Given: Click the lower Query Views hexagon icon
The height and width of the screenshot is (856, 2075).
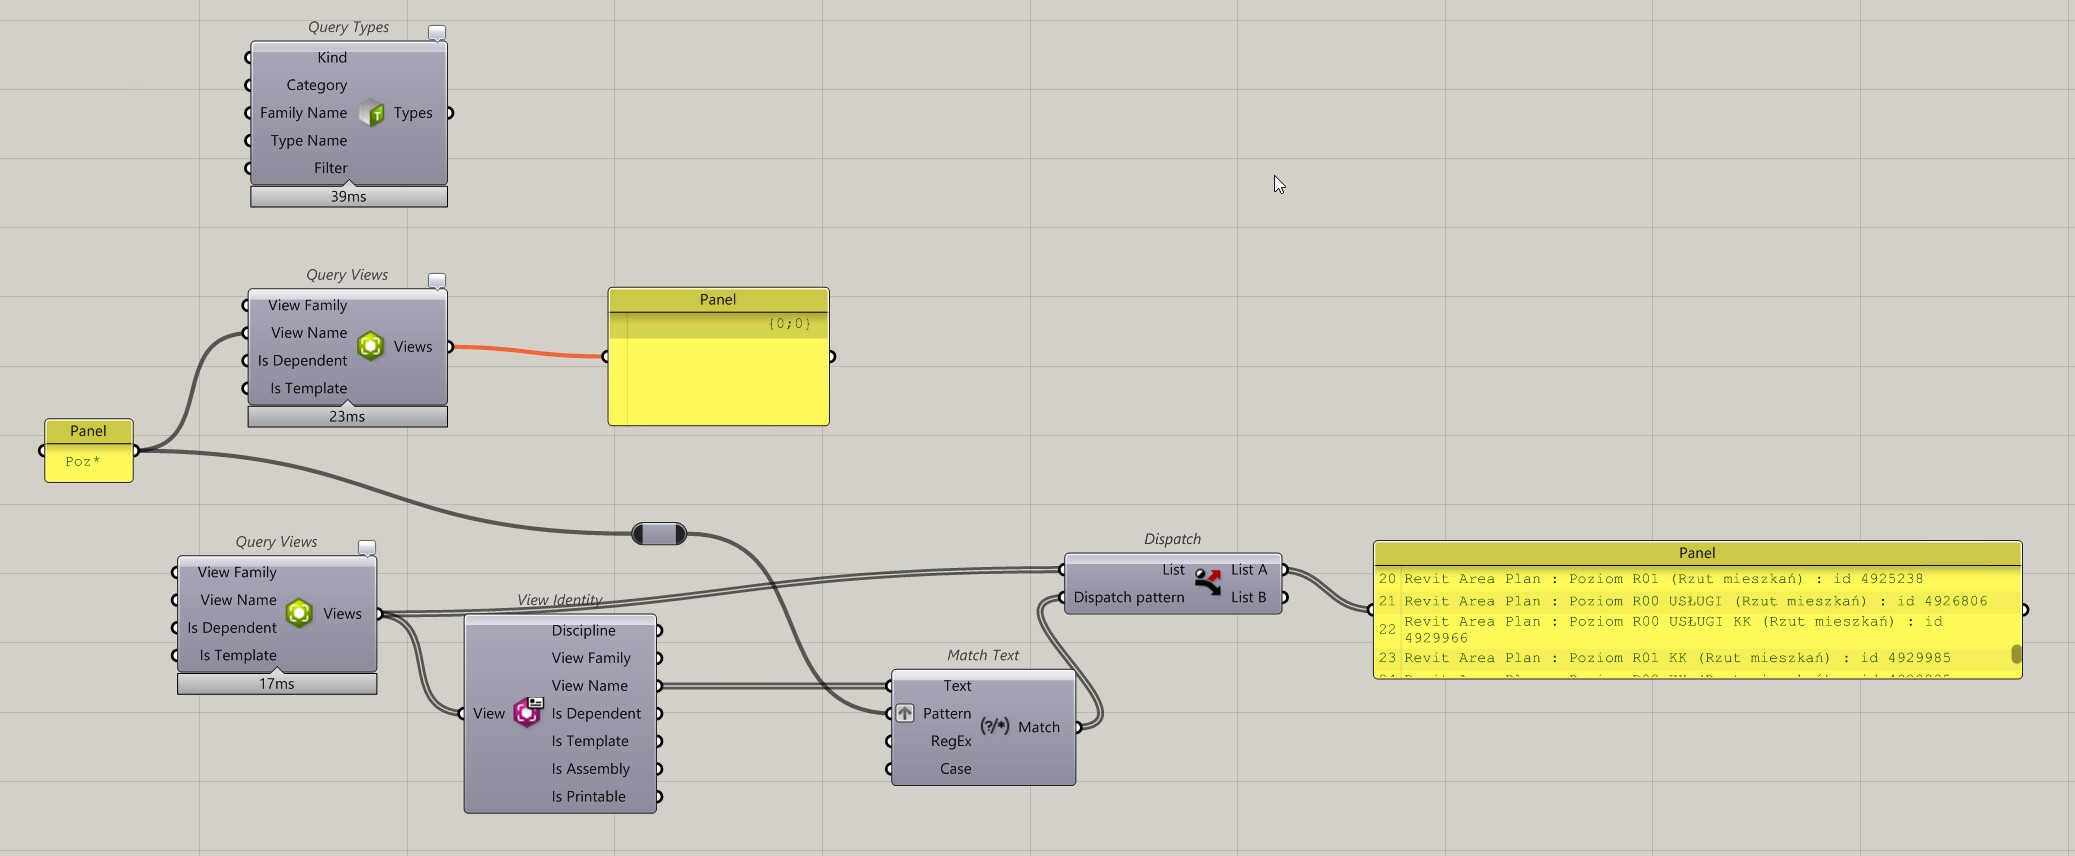Looking at the screenshot, I should click(299, 613).
